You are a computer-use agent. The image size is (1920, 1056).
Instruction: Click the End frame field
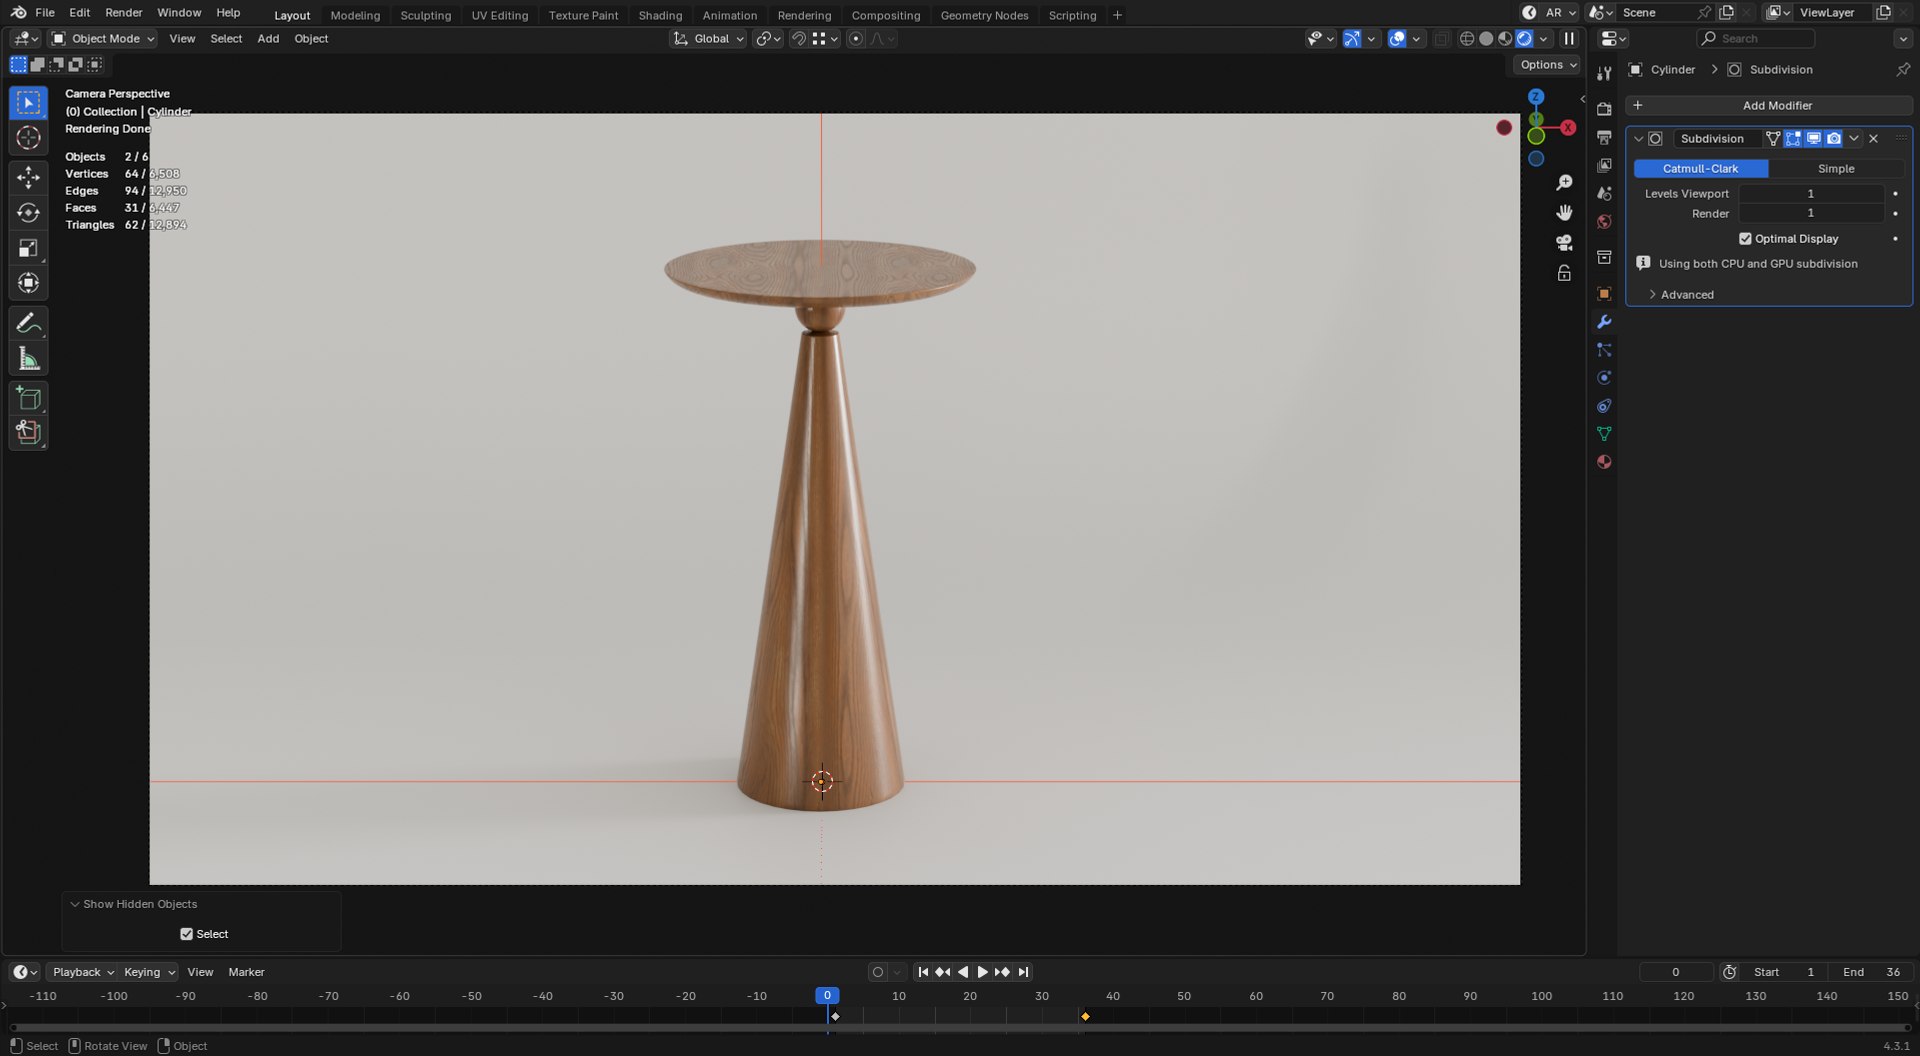[1872, 972]
